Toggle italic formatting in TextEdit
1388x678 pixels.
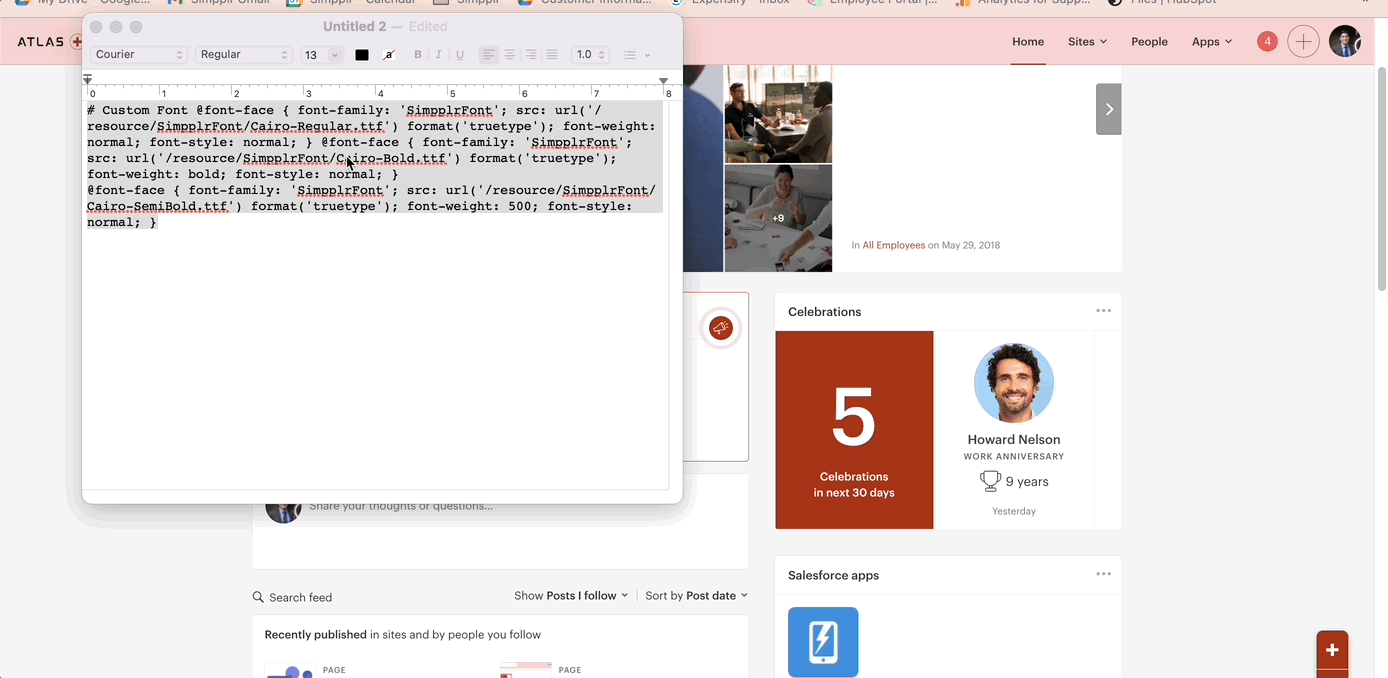(438, 55)
